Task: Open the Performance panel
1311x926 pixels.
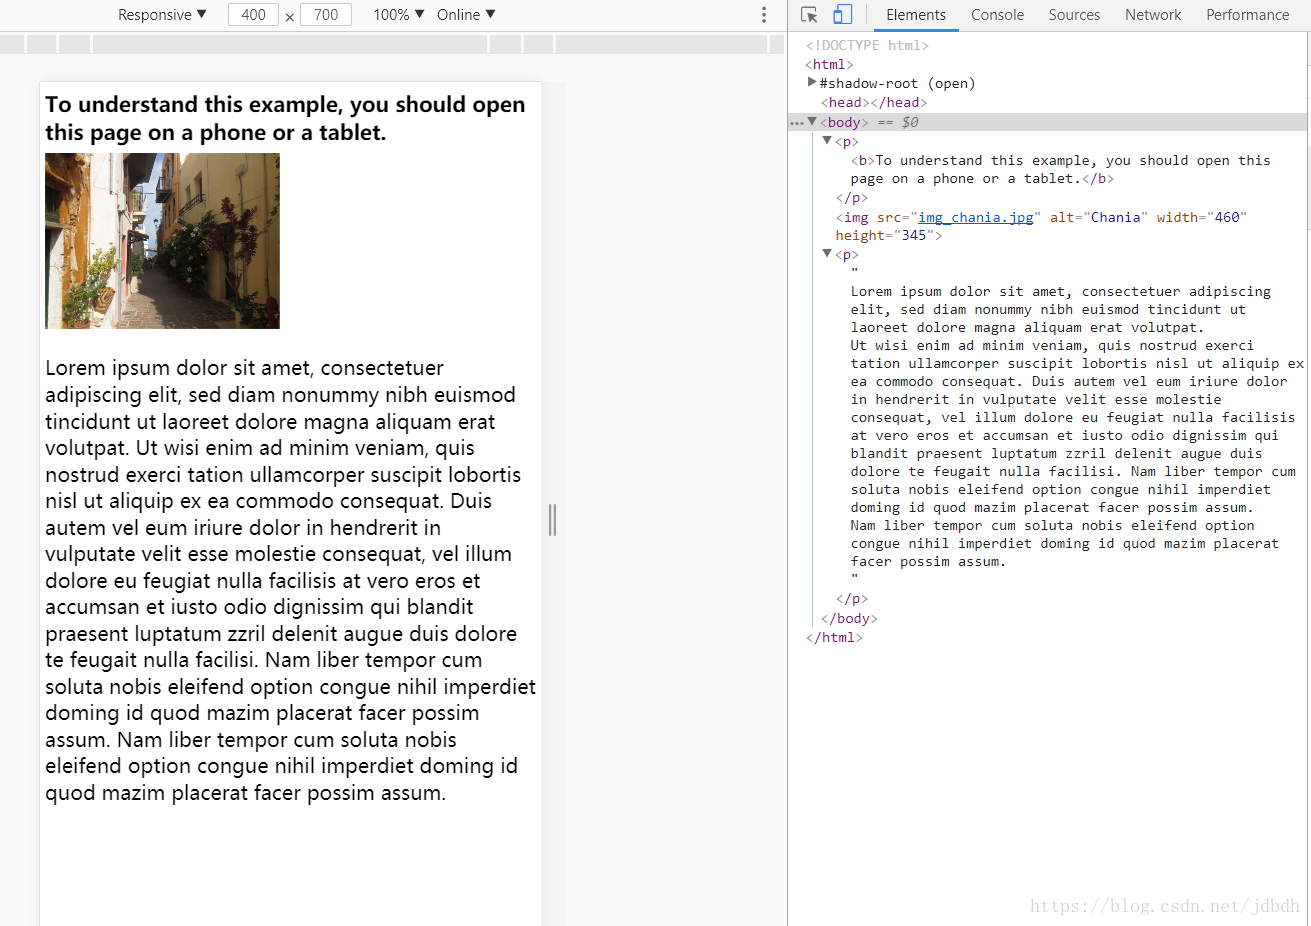Action: [x=1247, y=15]
